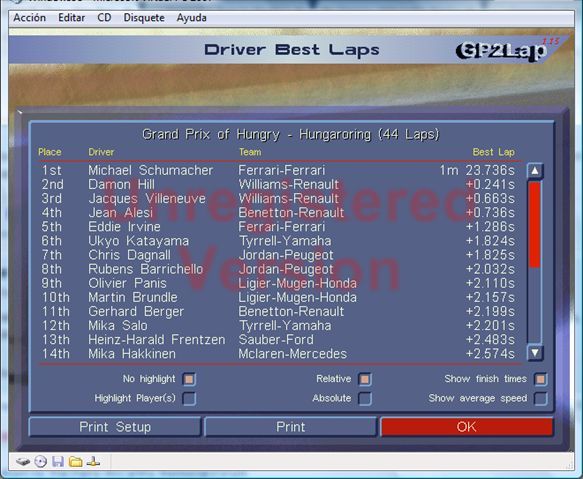
Task: Select the Damon Hill row
Action: point(278,184)
